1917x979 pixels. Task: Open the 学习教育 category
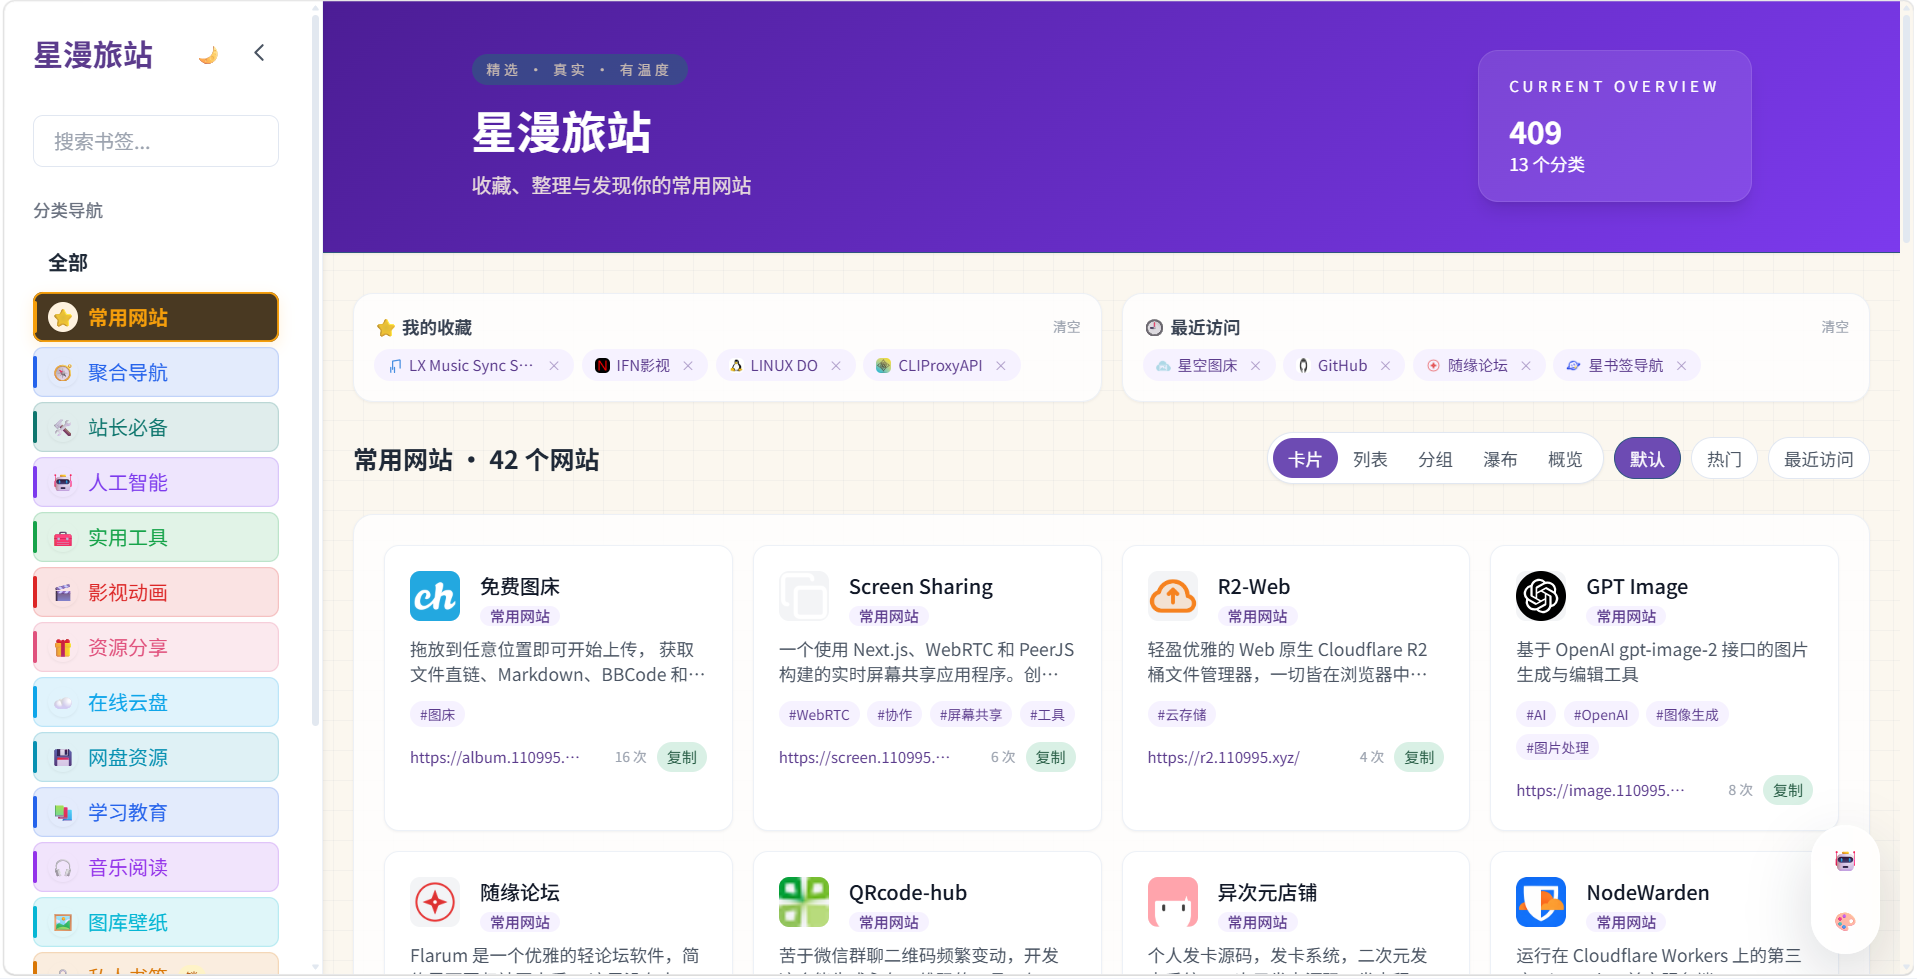[x=156, y=812]
